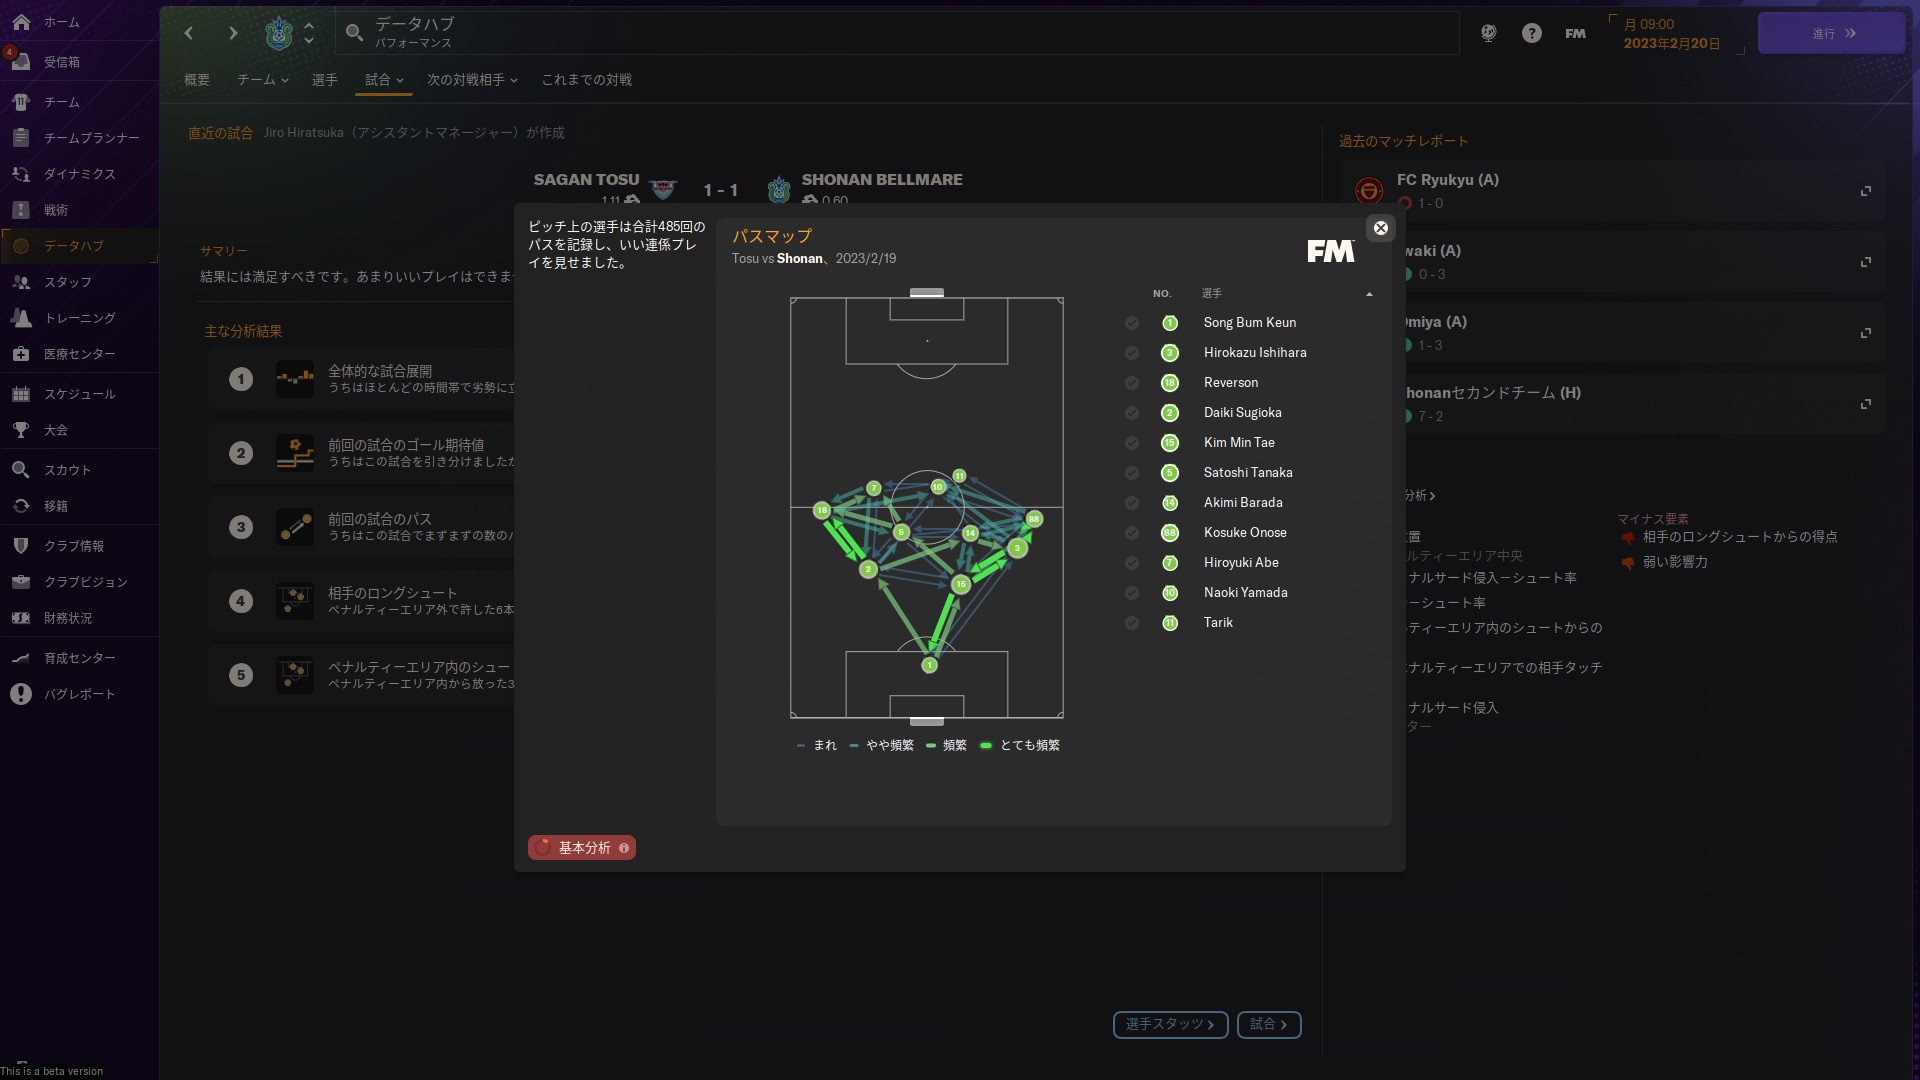Viewport: 1920px width, 1080px height.
Task: Open the トレーニング training icon
Action: (21, 317)
